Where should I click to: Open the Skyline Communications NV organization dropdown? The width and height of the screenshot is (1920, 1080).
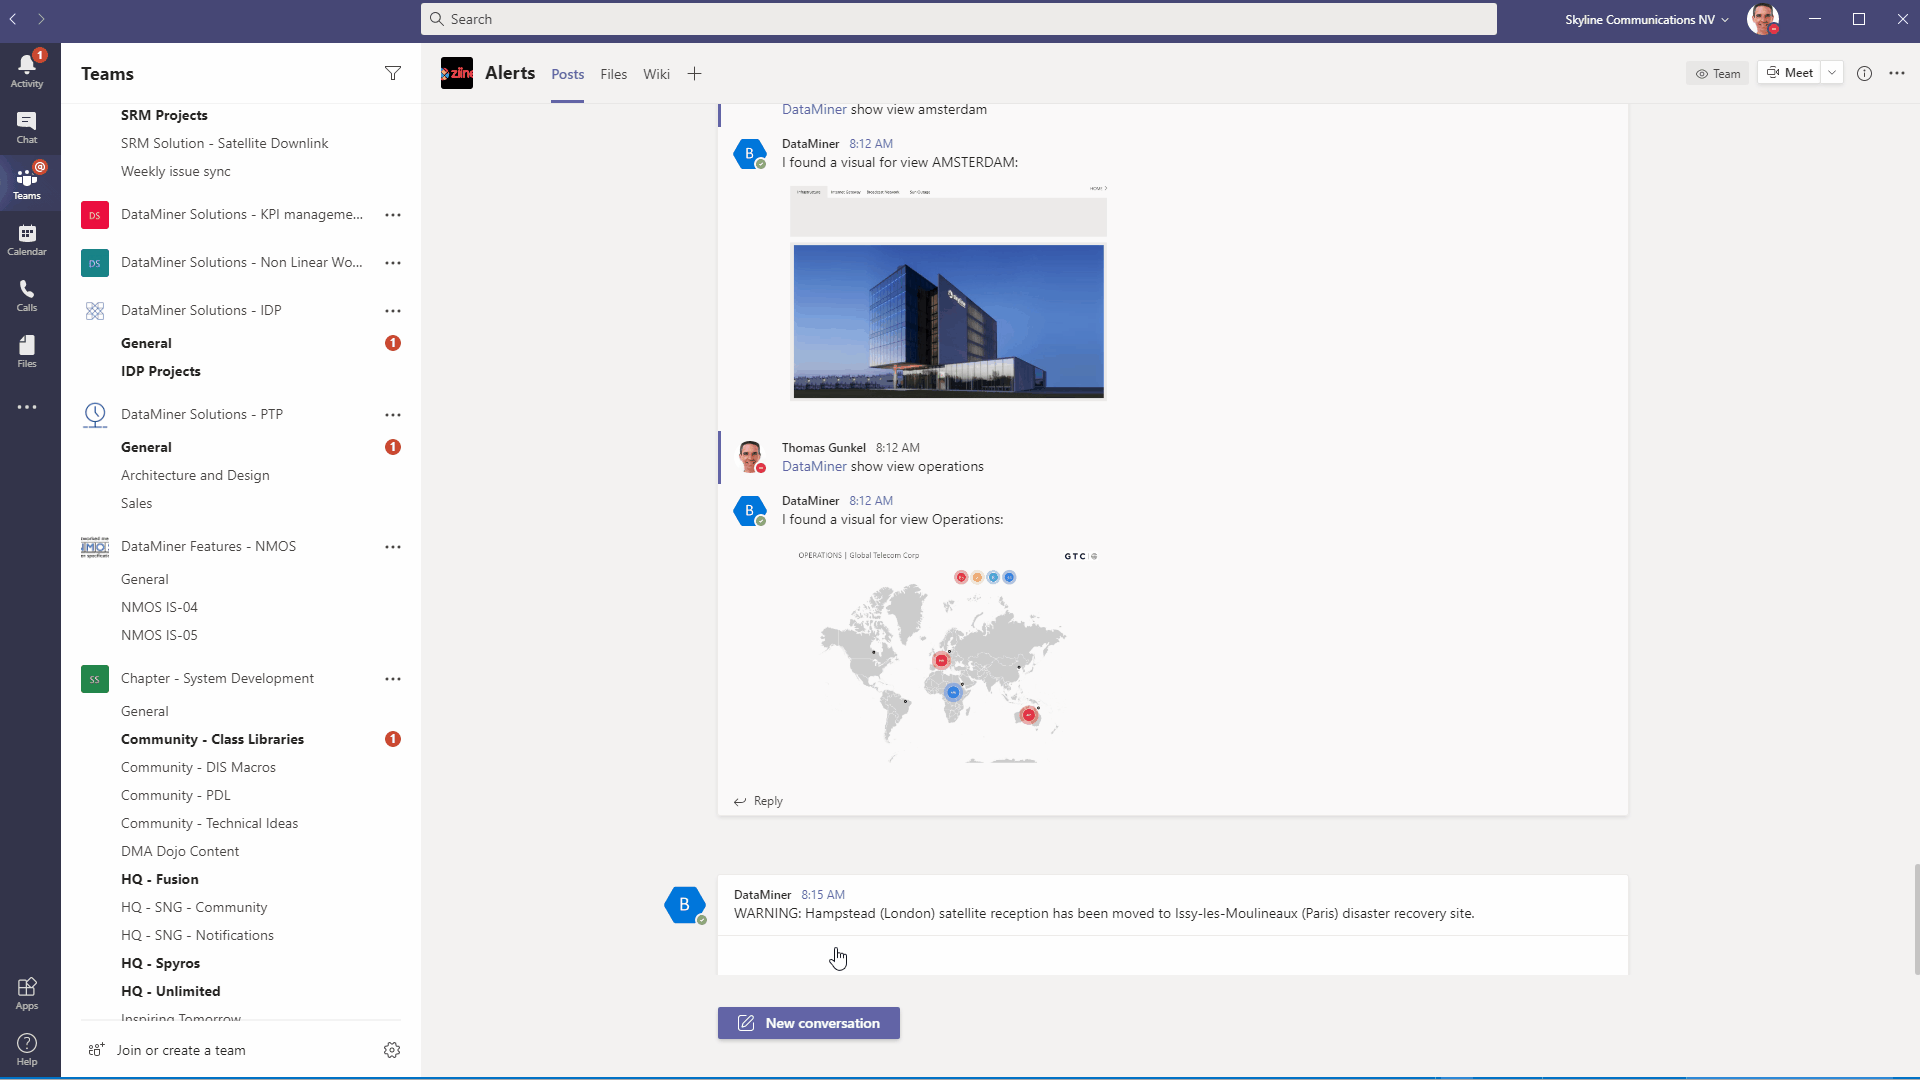tap(1646, 19)
